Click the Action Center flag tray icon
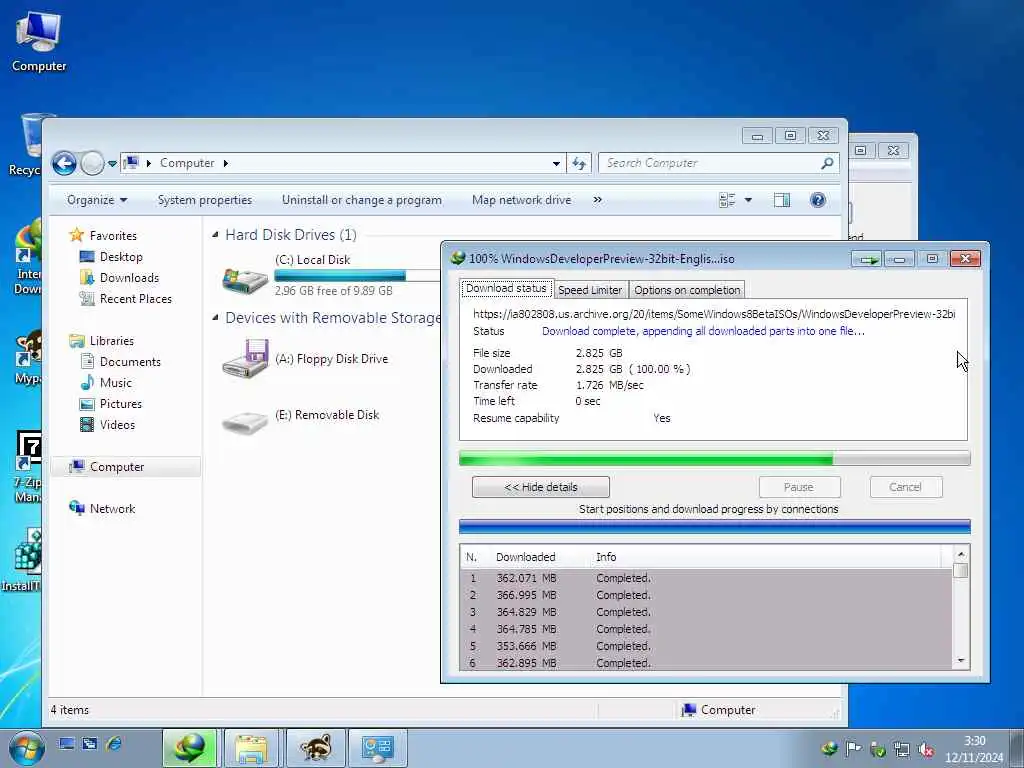Viewport: 1024px width, 768px height. tap(854, 749)
